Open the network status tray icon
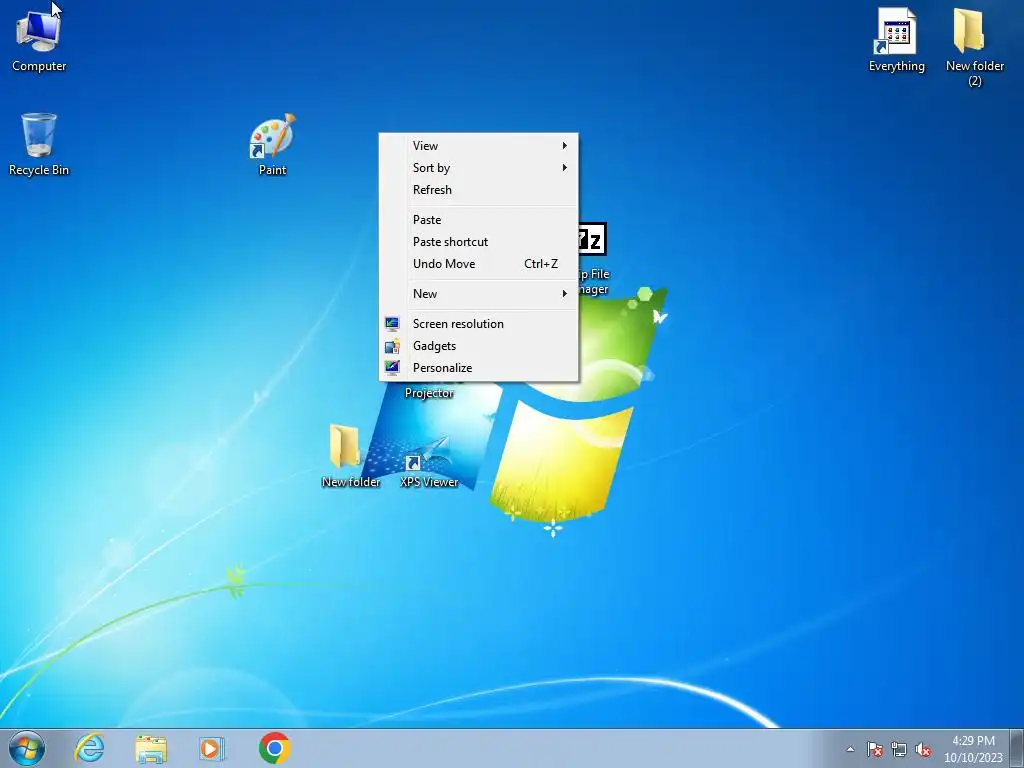This screenshot has height=768, width=1024. pos(899,749)
